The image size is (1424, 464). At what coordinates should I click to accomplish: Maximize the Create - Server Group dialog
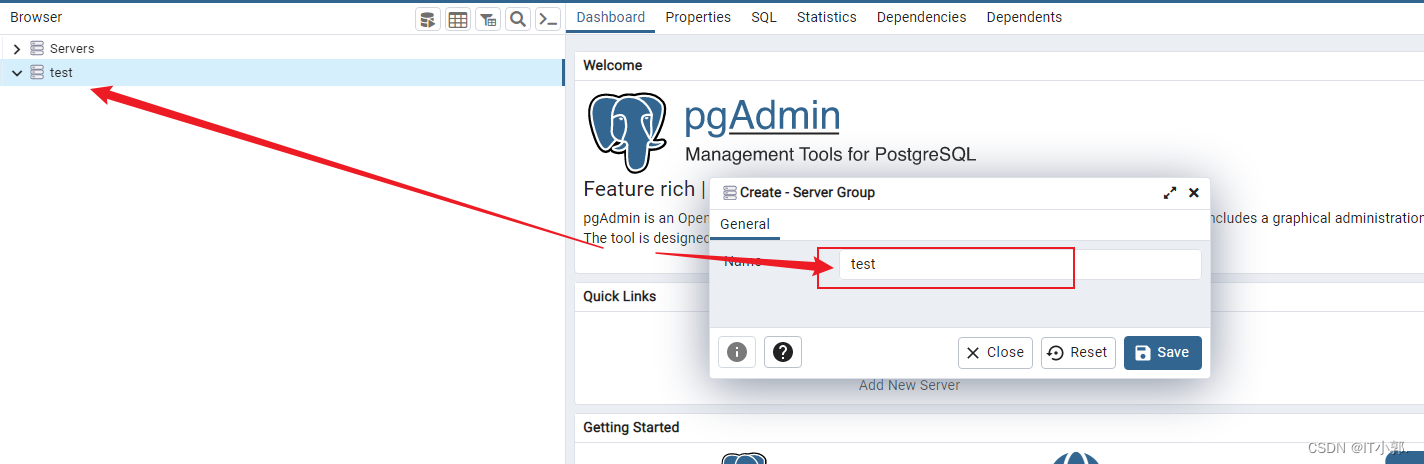coord(1170,193)
